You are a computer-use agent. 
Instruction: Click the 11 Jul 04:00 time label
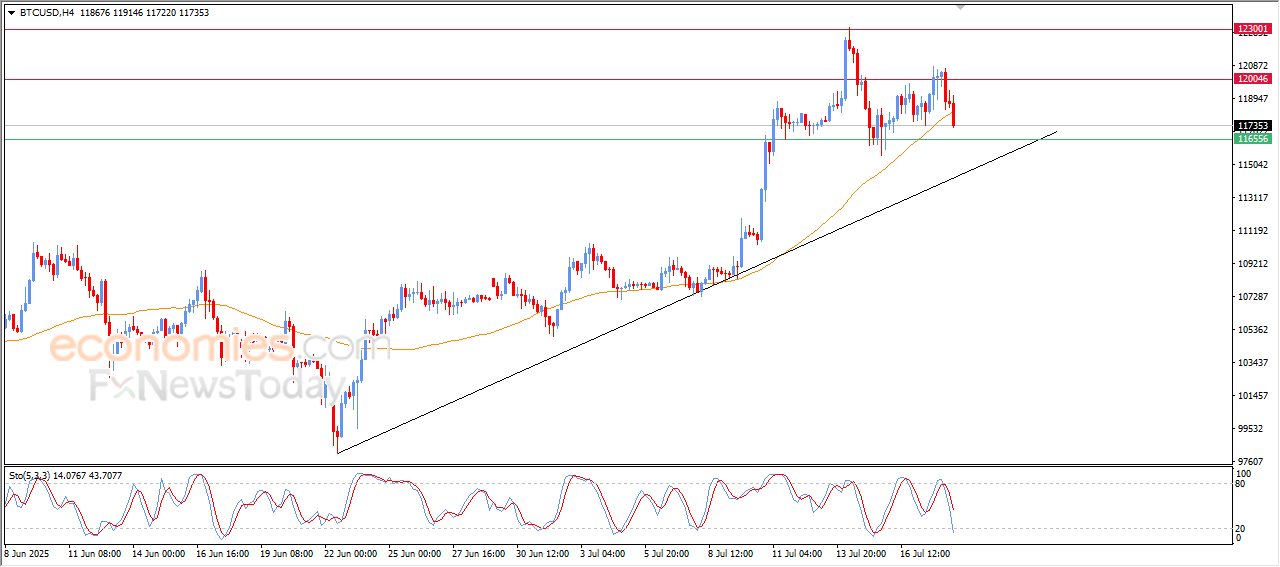click(797, 552)
